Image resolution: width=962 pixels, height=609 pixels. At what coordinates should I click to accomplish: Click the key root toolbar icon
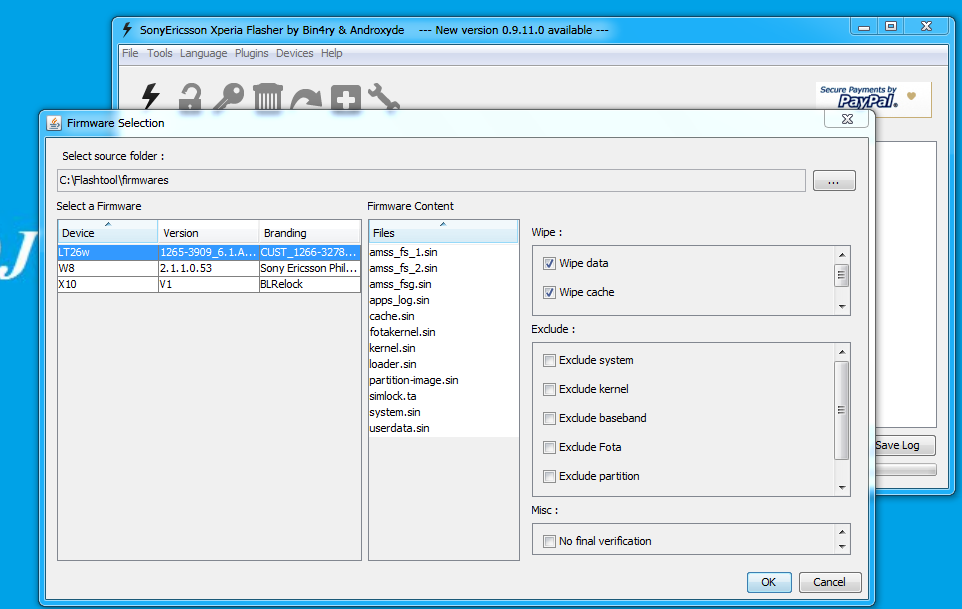tap(229, 97)
